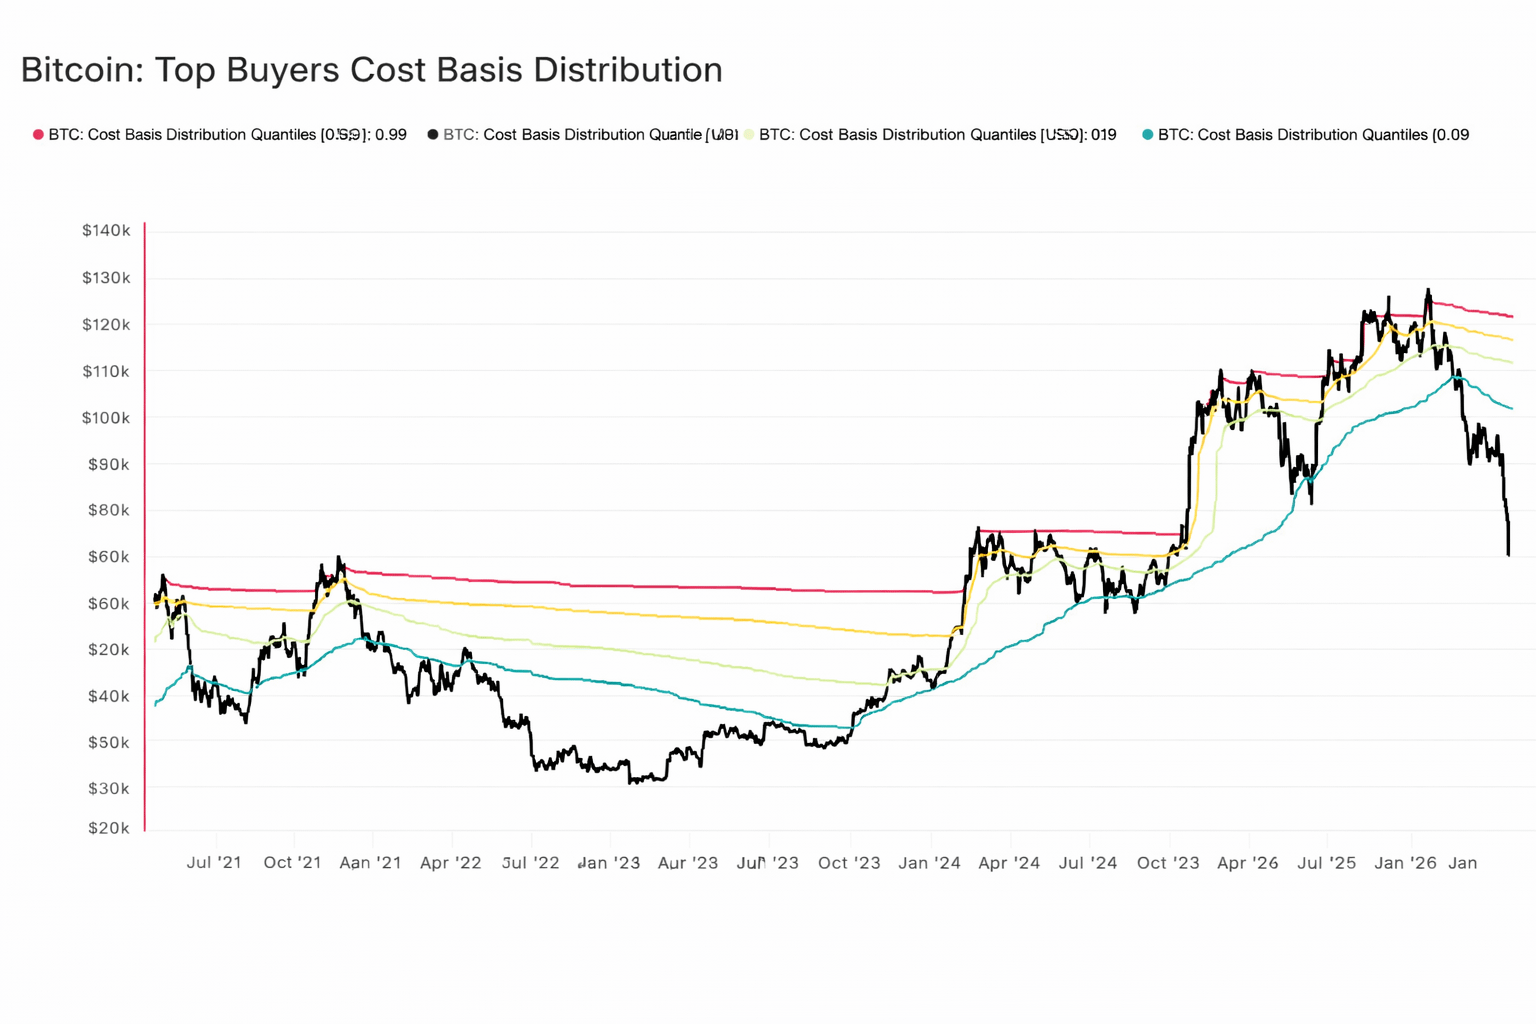Click the teal legend dot

tap(1148, 134)
